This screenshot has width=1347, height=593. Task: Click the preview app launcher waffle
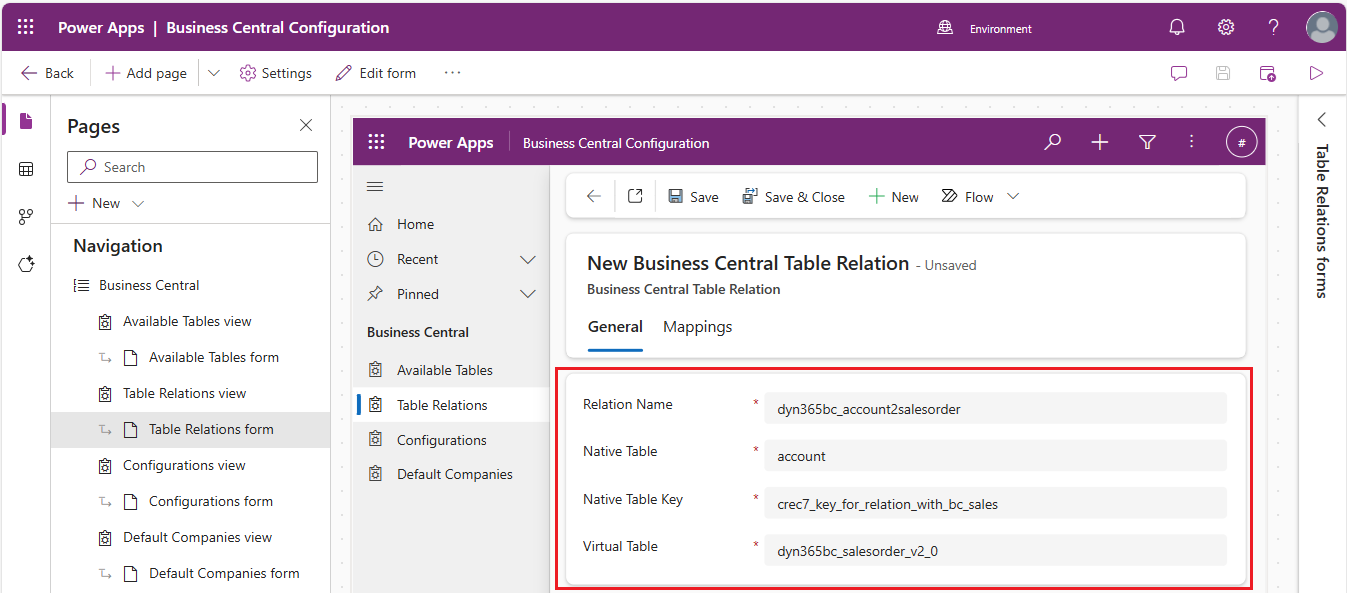pos(376,142)
